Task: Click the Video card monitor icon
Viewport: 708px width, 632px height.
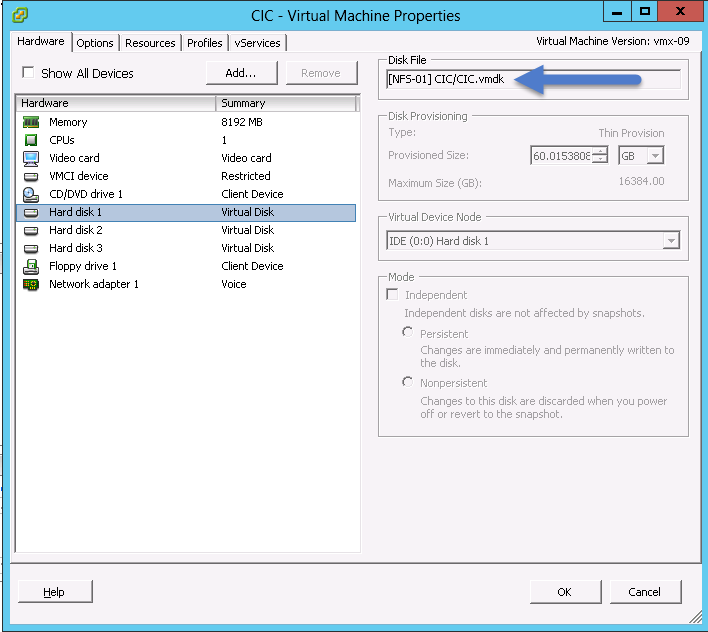Action: pos(31,158)
